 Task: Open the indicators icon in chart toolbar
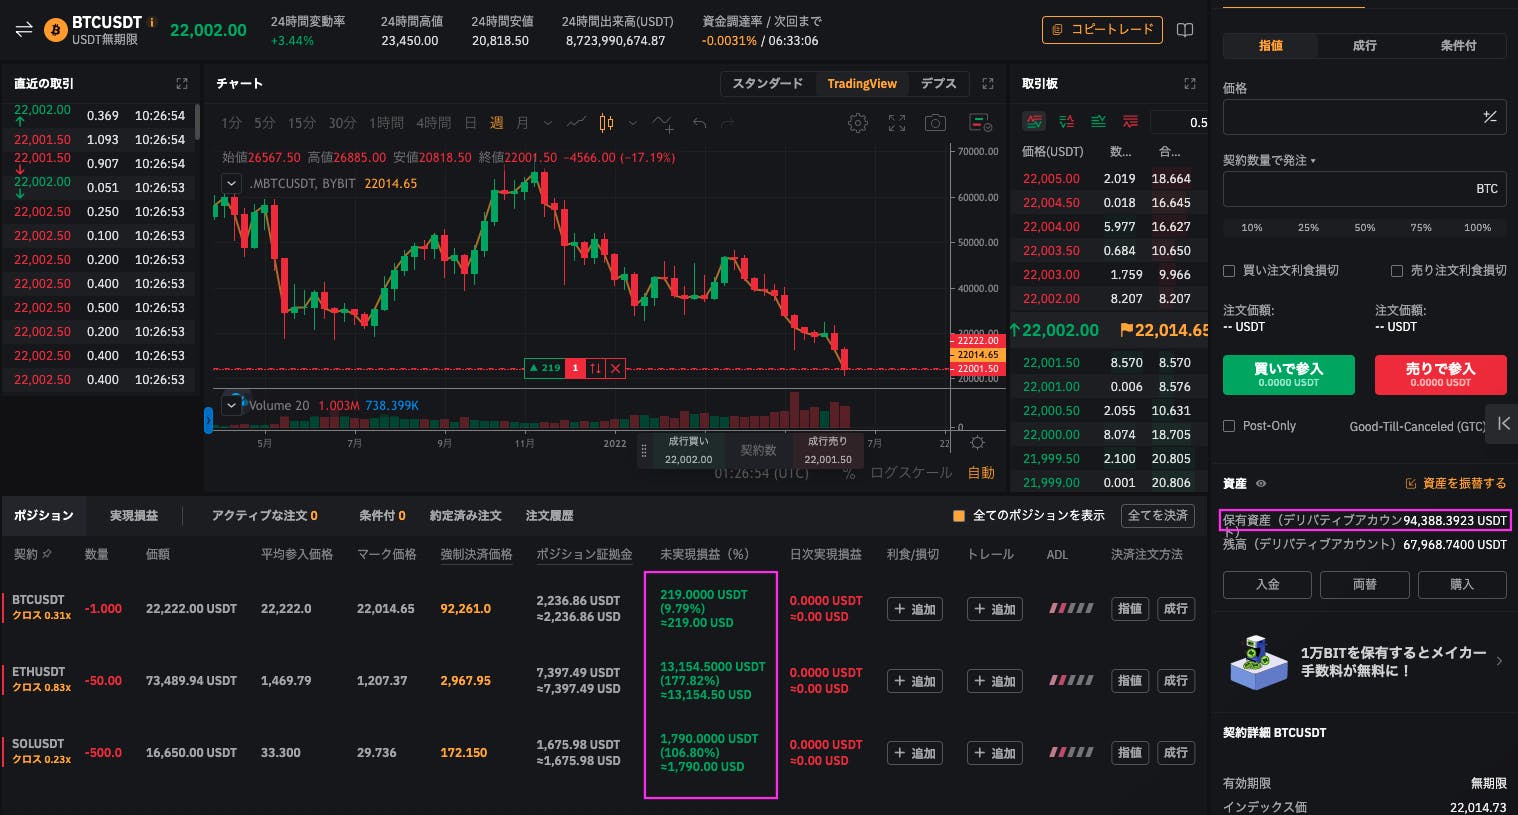click(x=663, y=123)
